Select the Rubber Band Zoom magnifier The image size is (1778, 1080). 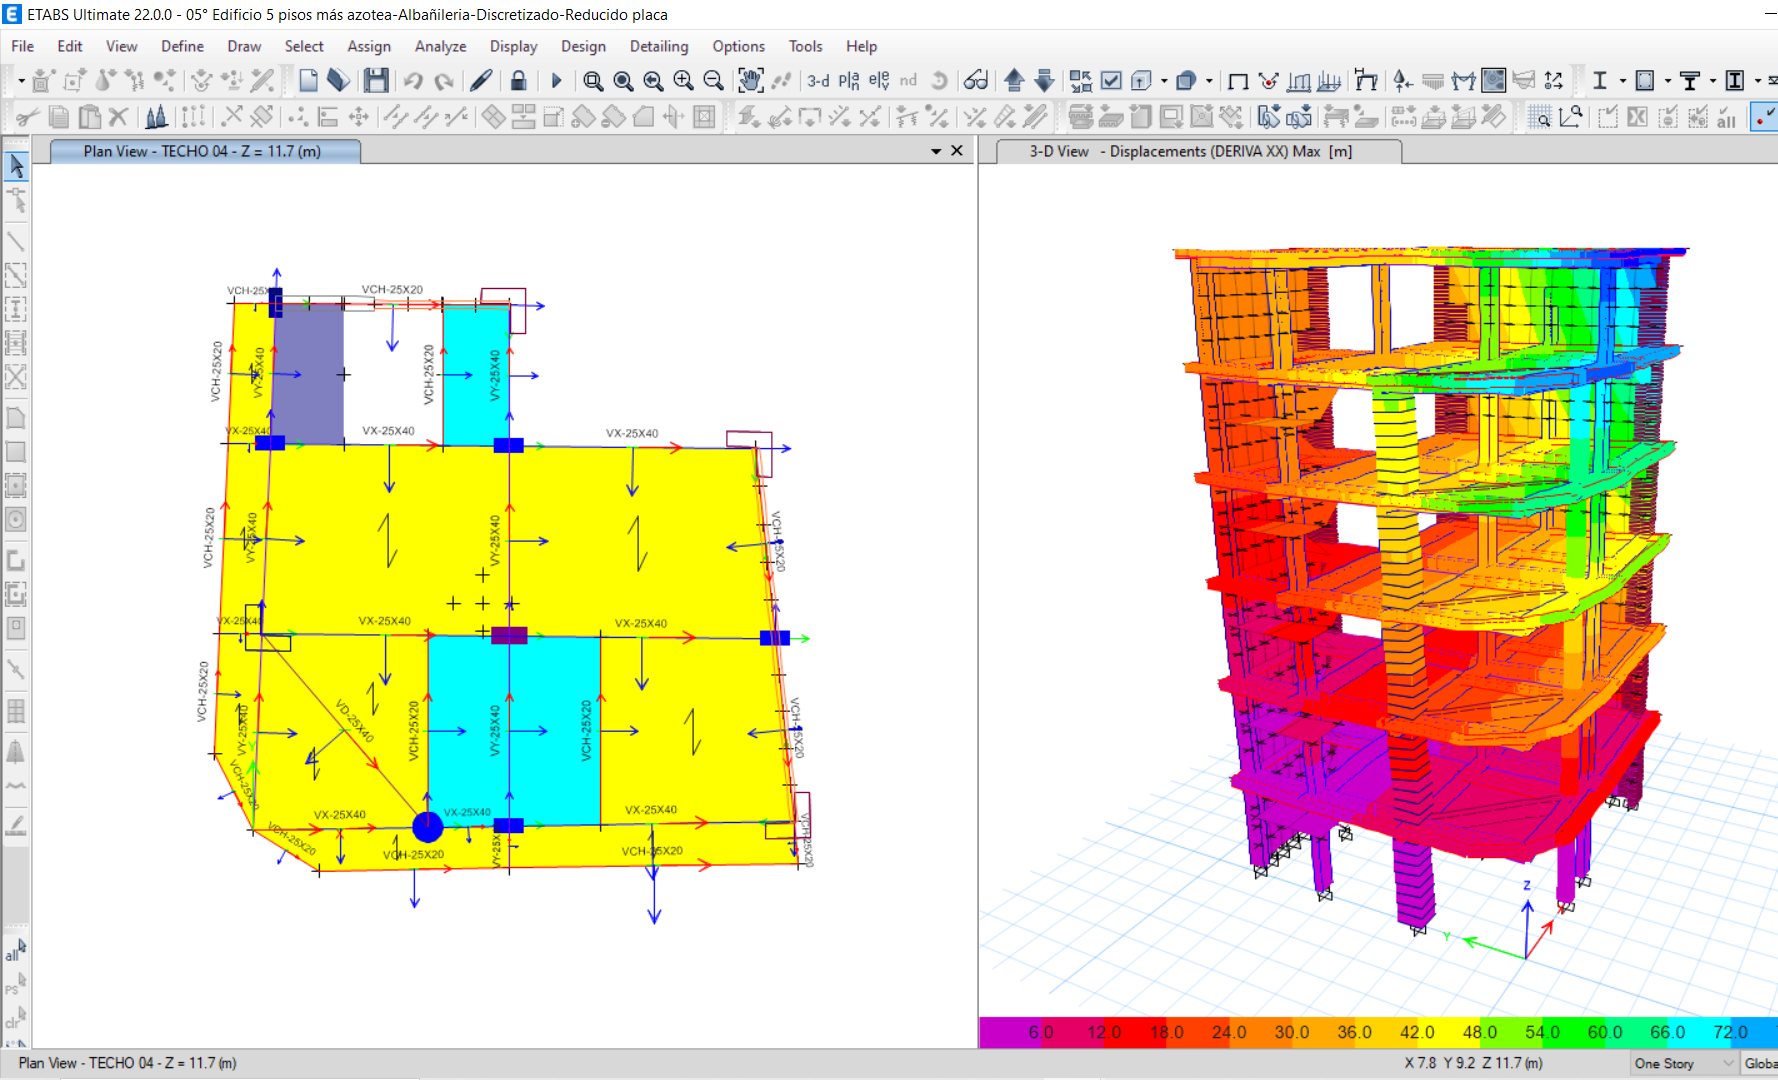(593, 80)
